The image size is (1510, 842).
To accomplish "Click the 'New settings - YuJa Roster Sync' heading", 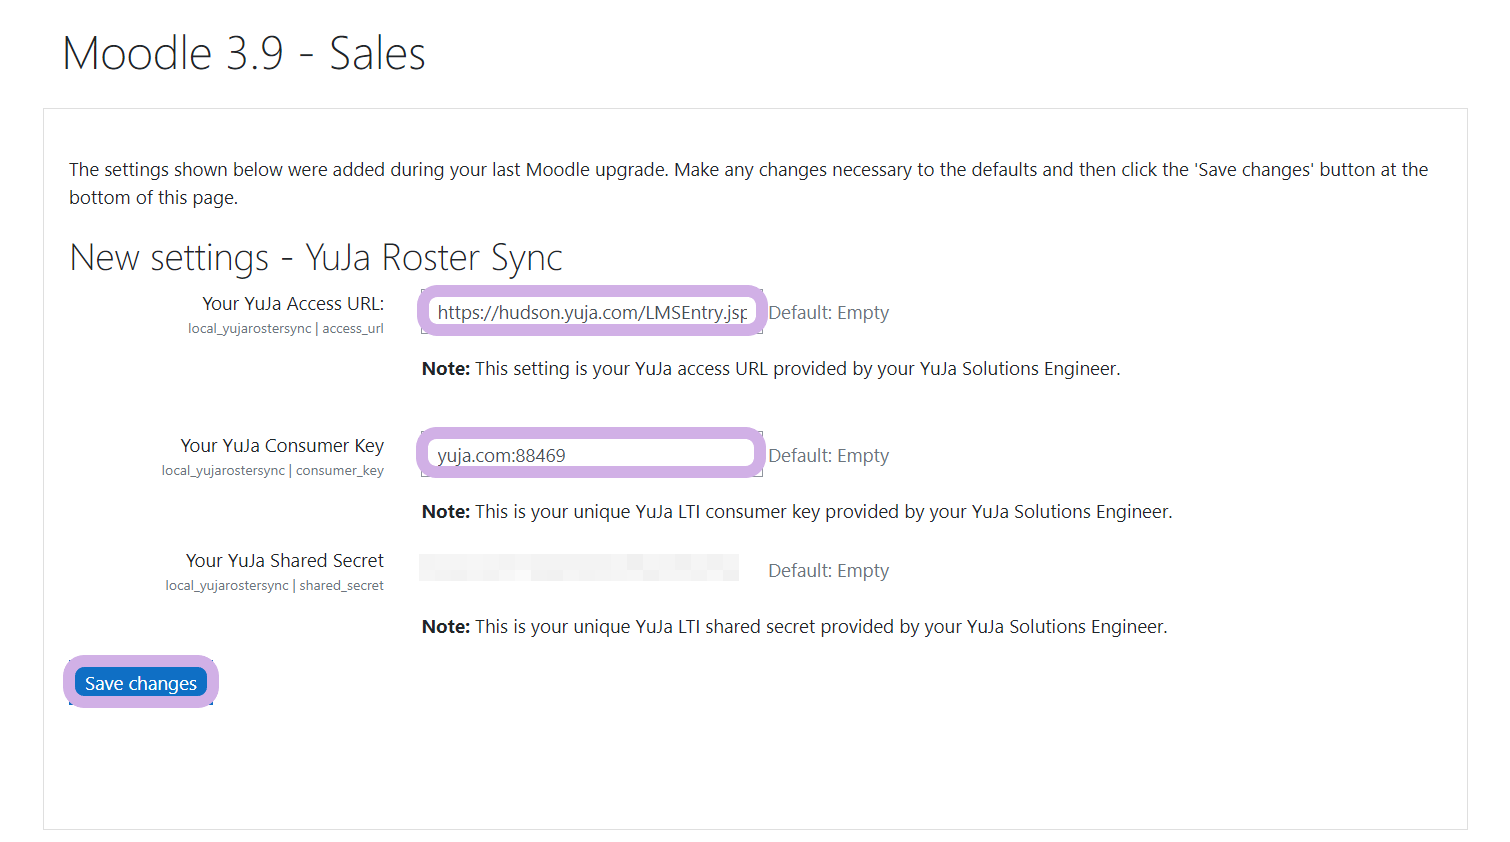I will (x=316, y=258).
